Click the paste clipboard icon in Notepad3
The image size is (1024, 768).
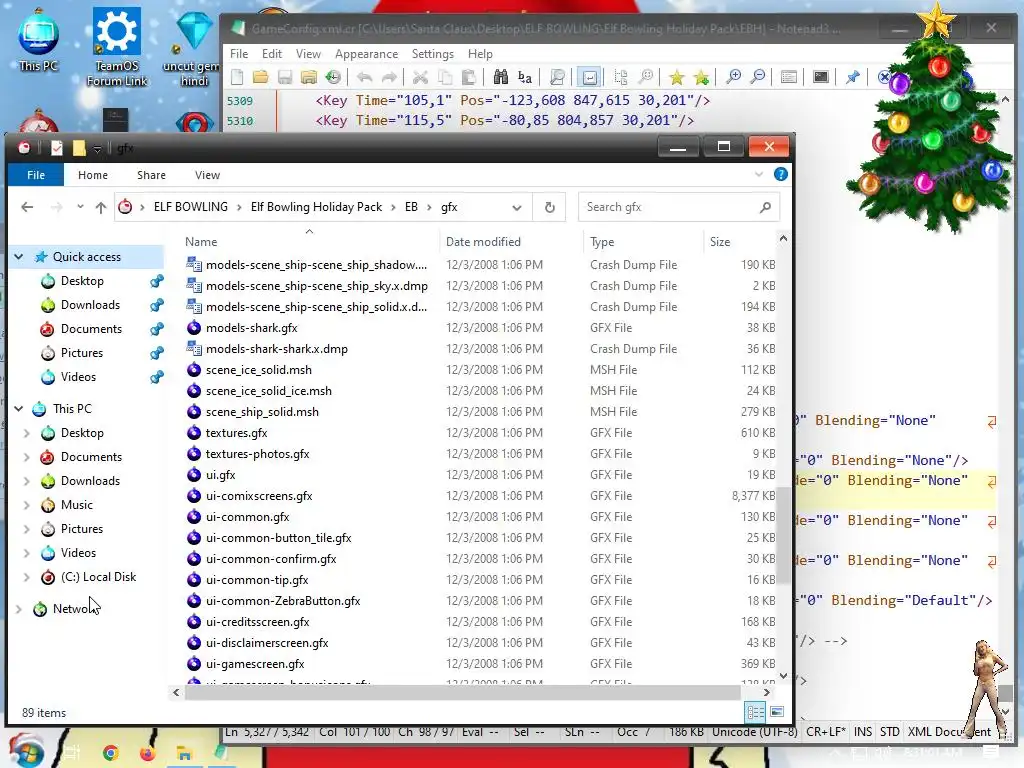click(x=468, y=78)
